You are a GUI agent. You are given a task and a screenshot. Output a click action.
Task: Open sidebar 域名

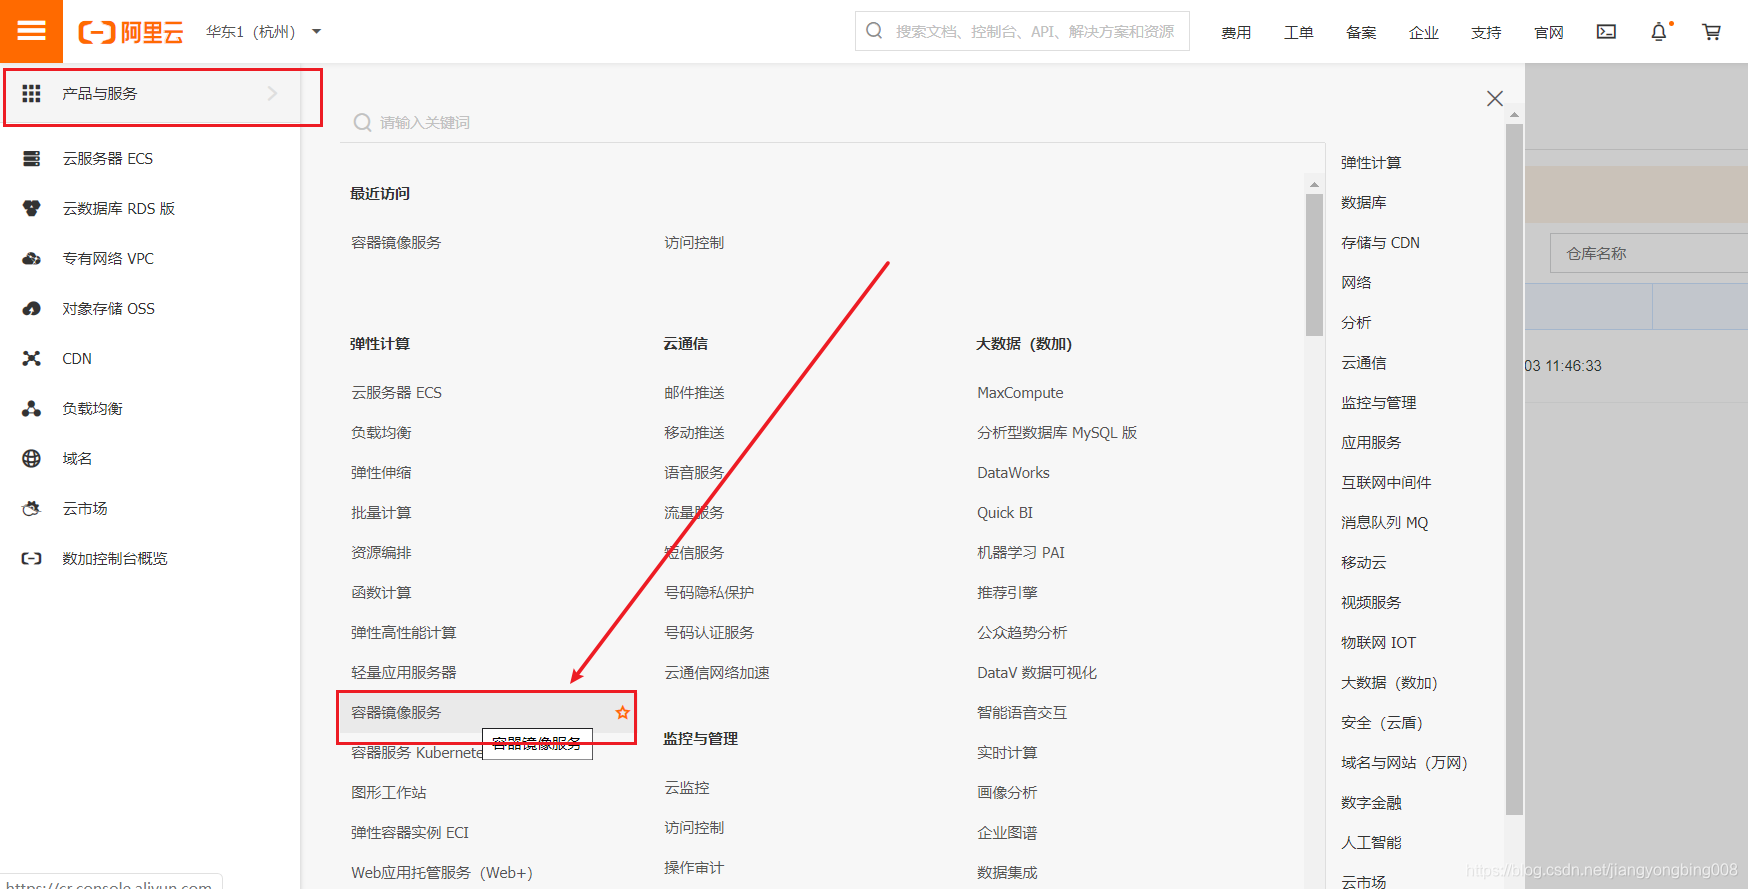click(x=77, y=458)
